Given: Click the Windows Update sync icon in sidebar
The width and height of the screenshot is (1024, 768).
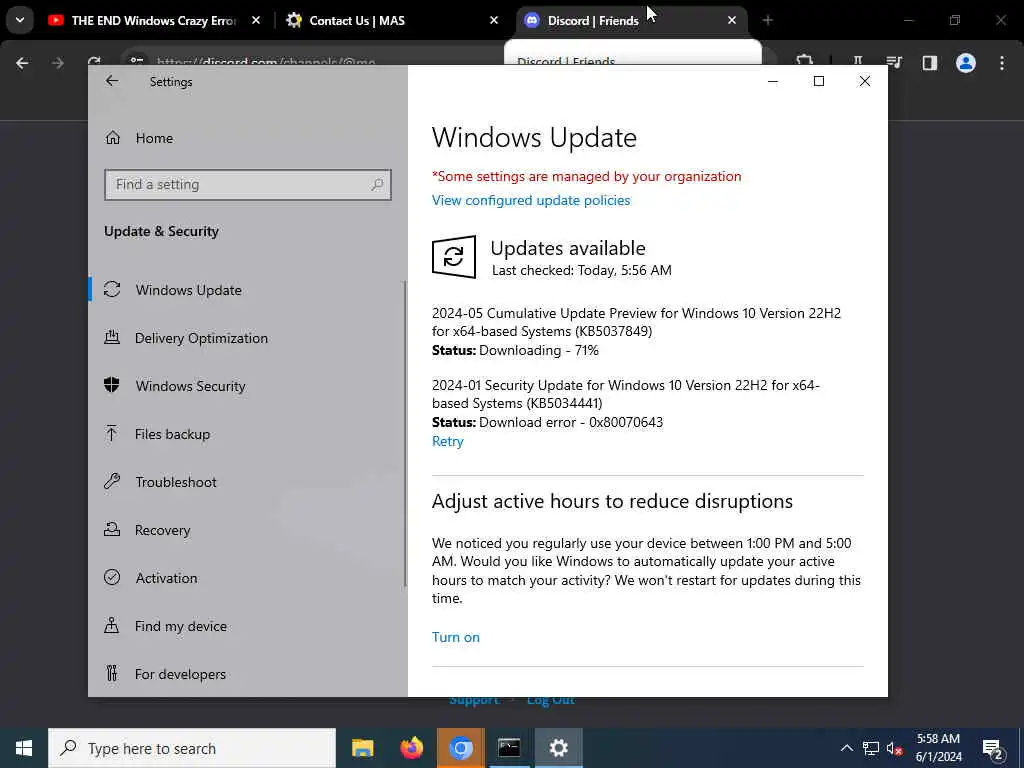Looking at the screenshot, I should pyautogui.click(x=112, y=289).
